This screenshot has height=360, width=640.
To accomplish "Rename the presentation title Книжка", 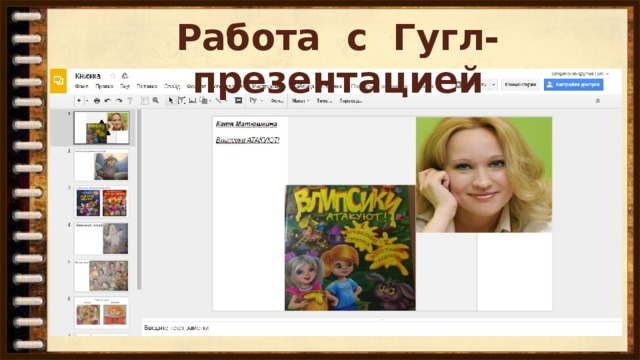I will [88, 76].
